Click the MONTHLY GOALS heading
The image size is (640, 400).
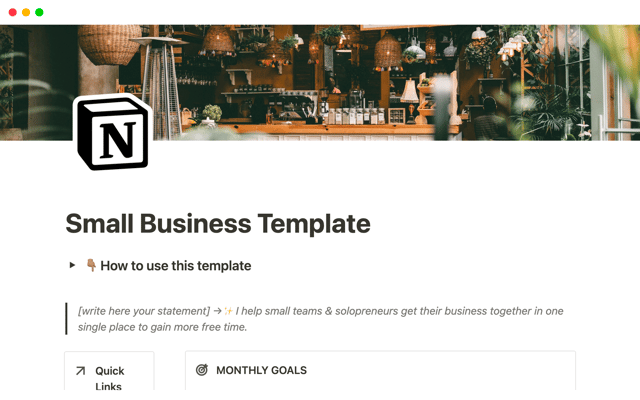pos(261,370)
